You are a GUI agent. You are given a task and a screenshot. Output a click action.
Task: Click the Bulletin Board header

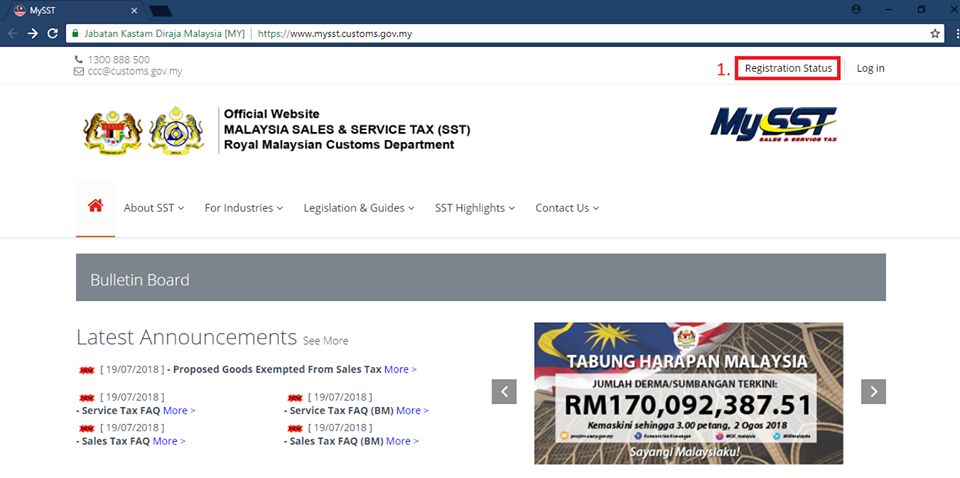[481, 277]
